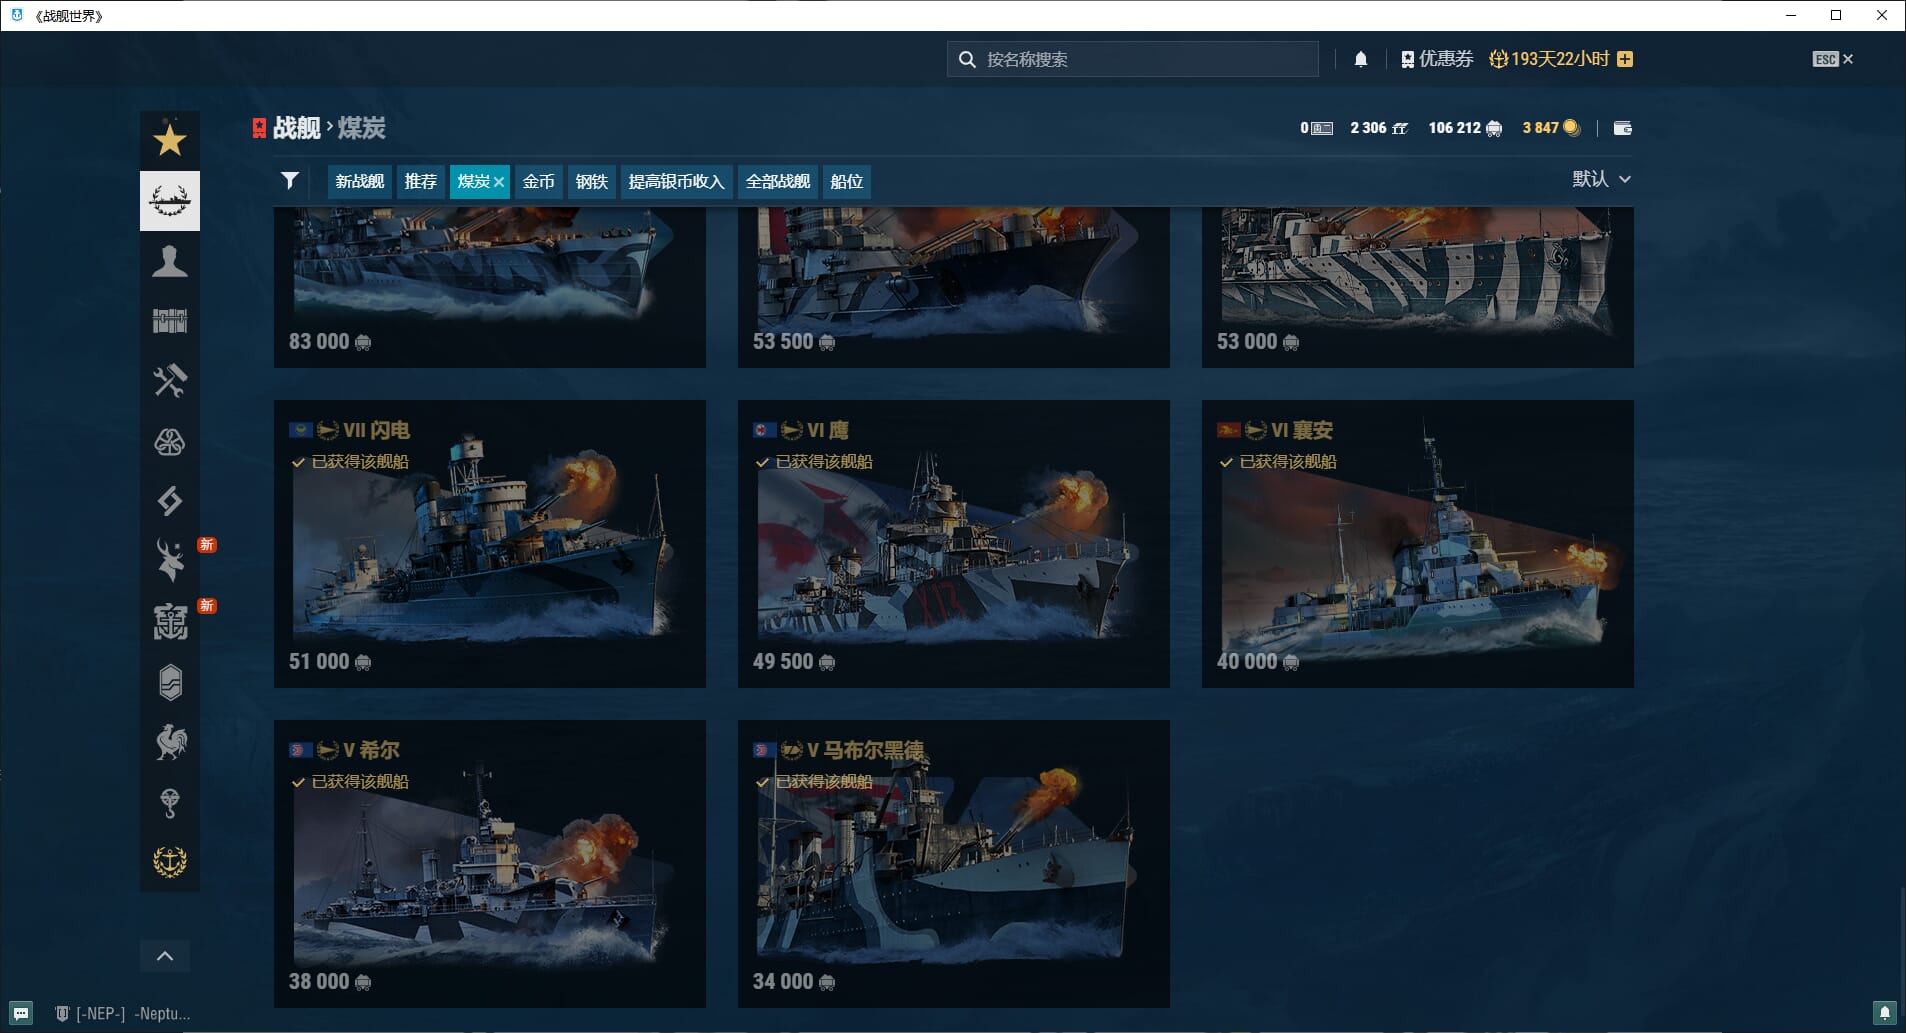Click the 按名称搜索 search field
The image size is (1906, 1033).
click(x=1140, y=59)
